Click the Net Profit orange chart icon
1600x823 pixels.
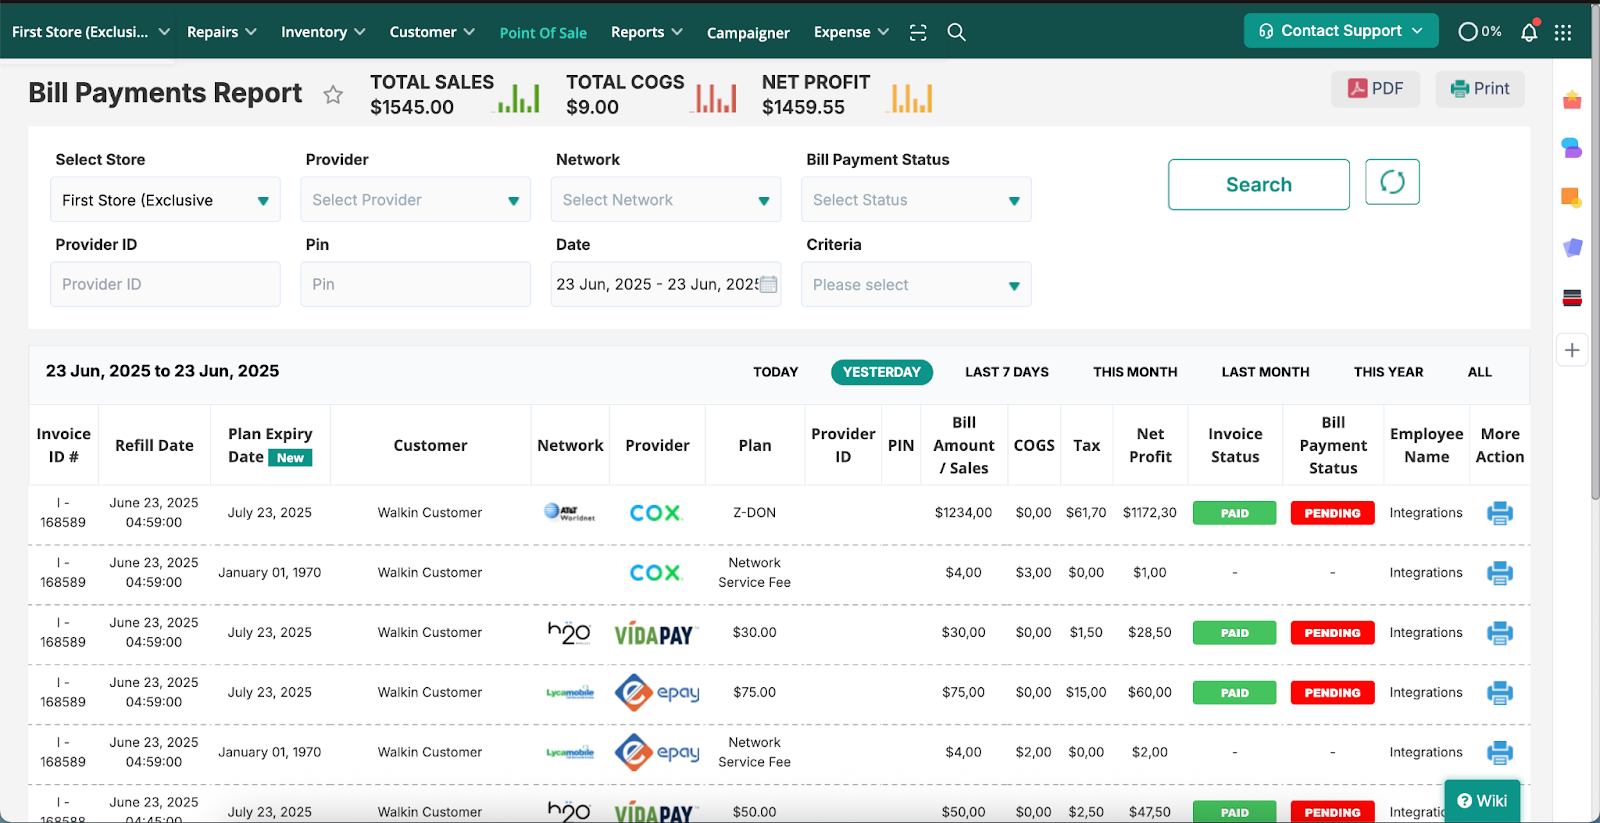pyautogui.click(x=911, y=97)
